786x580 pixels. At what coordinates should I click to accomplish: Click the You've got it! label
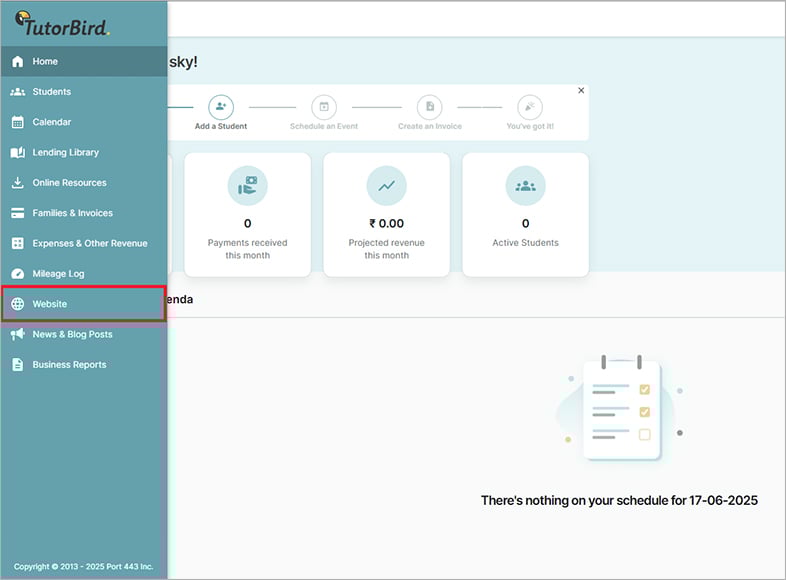tap(530, 126)
